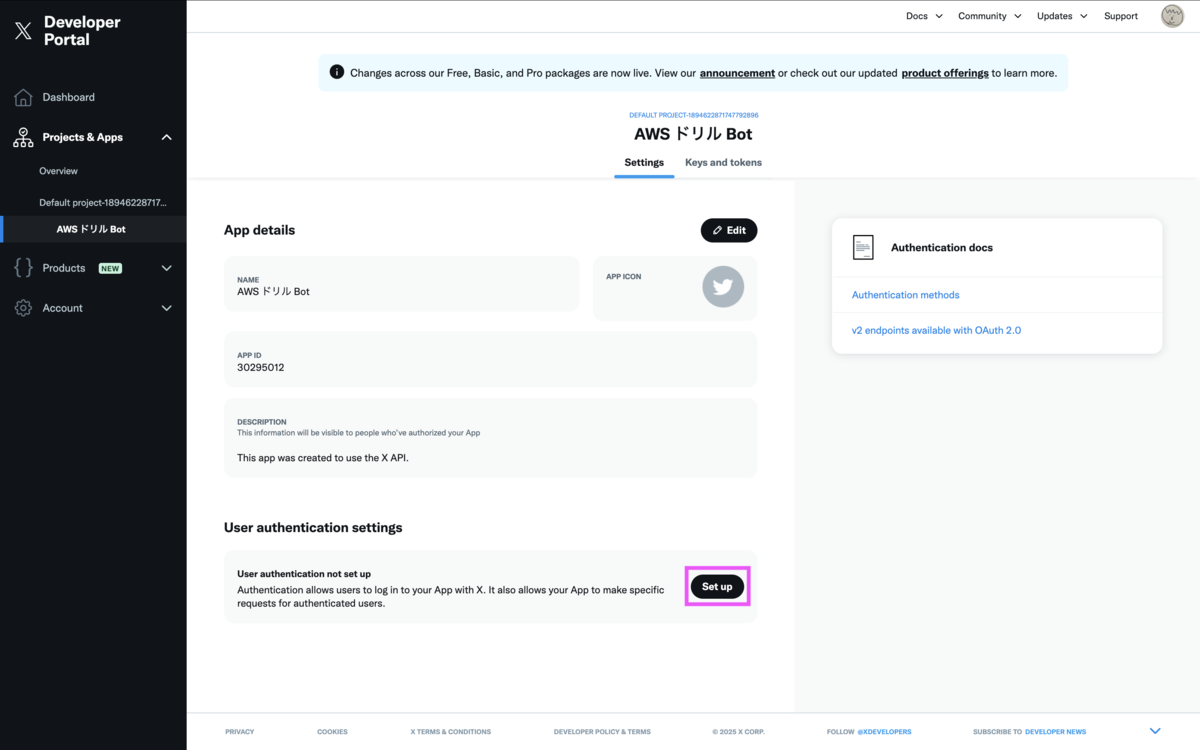Click the pencil icon on Edit button
The image size is (1200, 750).
click(x=718, y=230)
